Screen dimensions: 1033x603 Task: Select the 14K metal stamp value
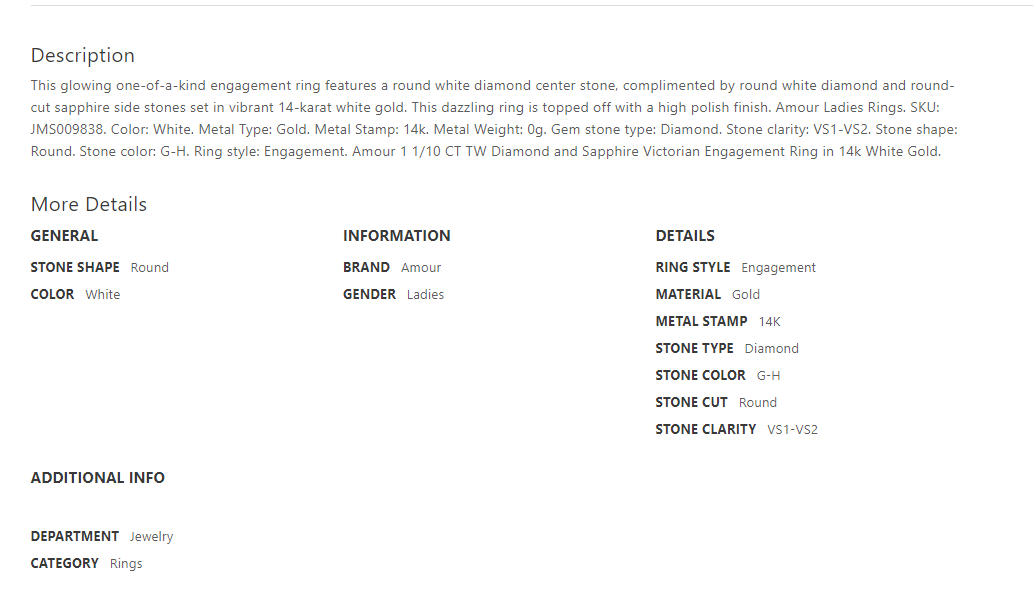tap(769, 322)
